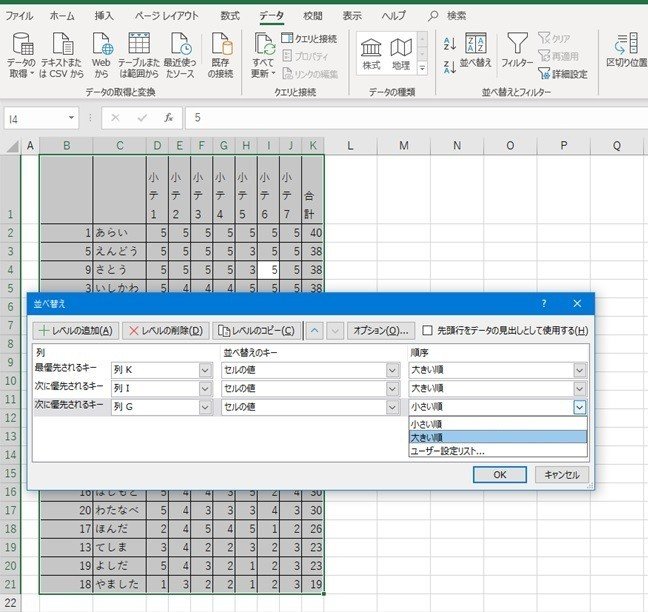This screenshot has height=612, width=648.
Task: Open Queries & Connections (クエリと接続)
Action: click(x=310, y=38)
